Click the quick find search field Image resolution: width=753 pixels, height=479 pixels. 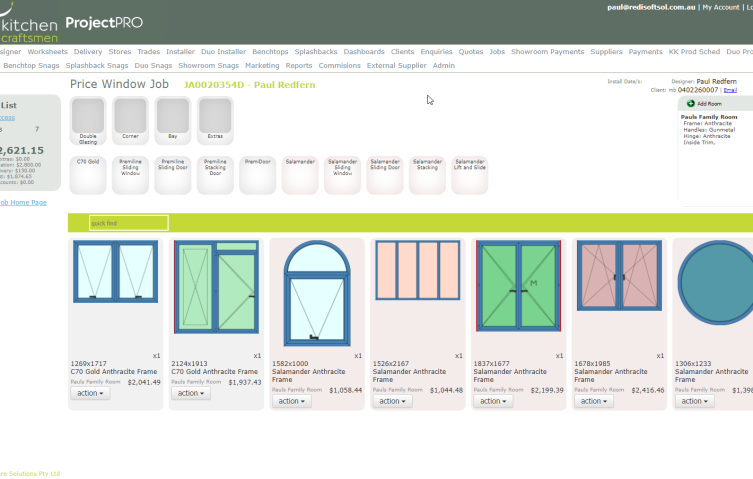(x=129, y=223)
